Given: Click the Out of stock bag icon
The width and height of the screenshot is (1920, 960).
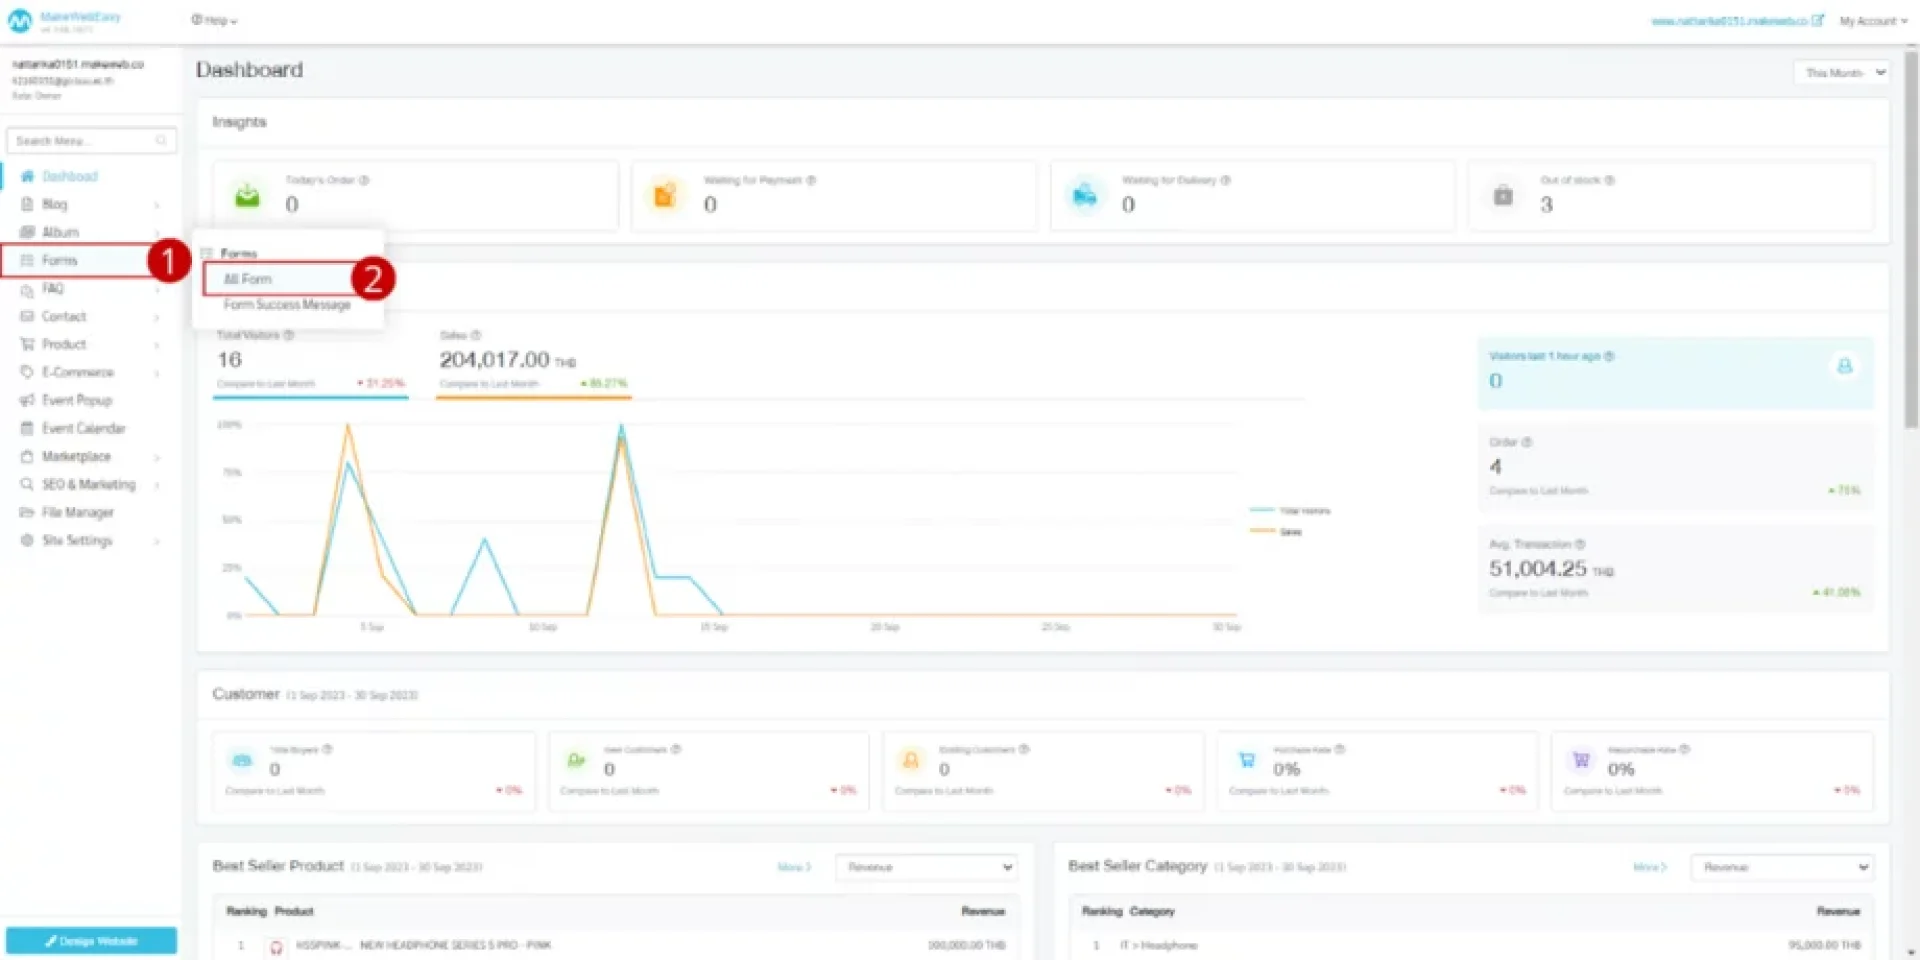Looking at the screenshot, I should point(1503,196).
